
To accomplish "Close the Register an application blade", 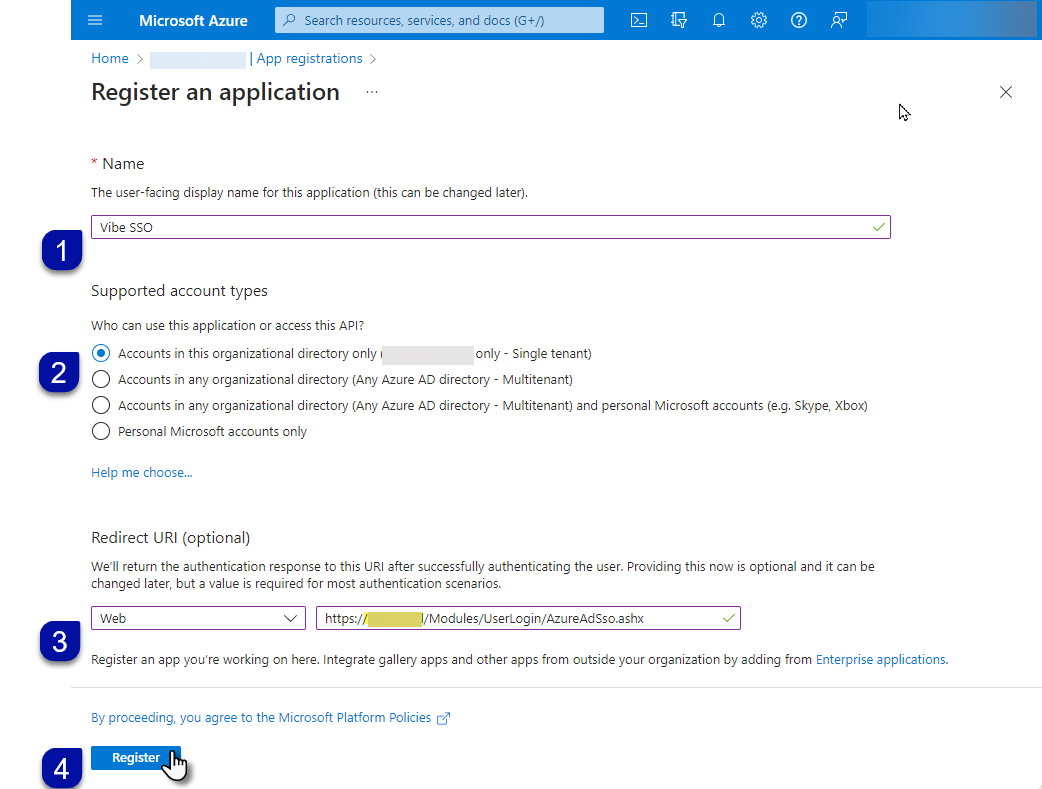I will click(1005, 92).
